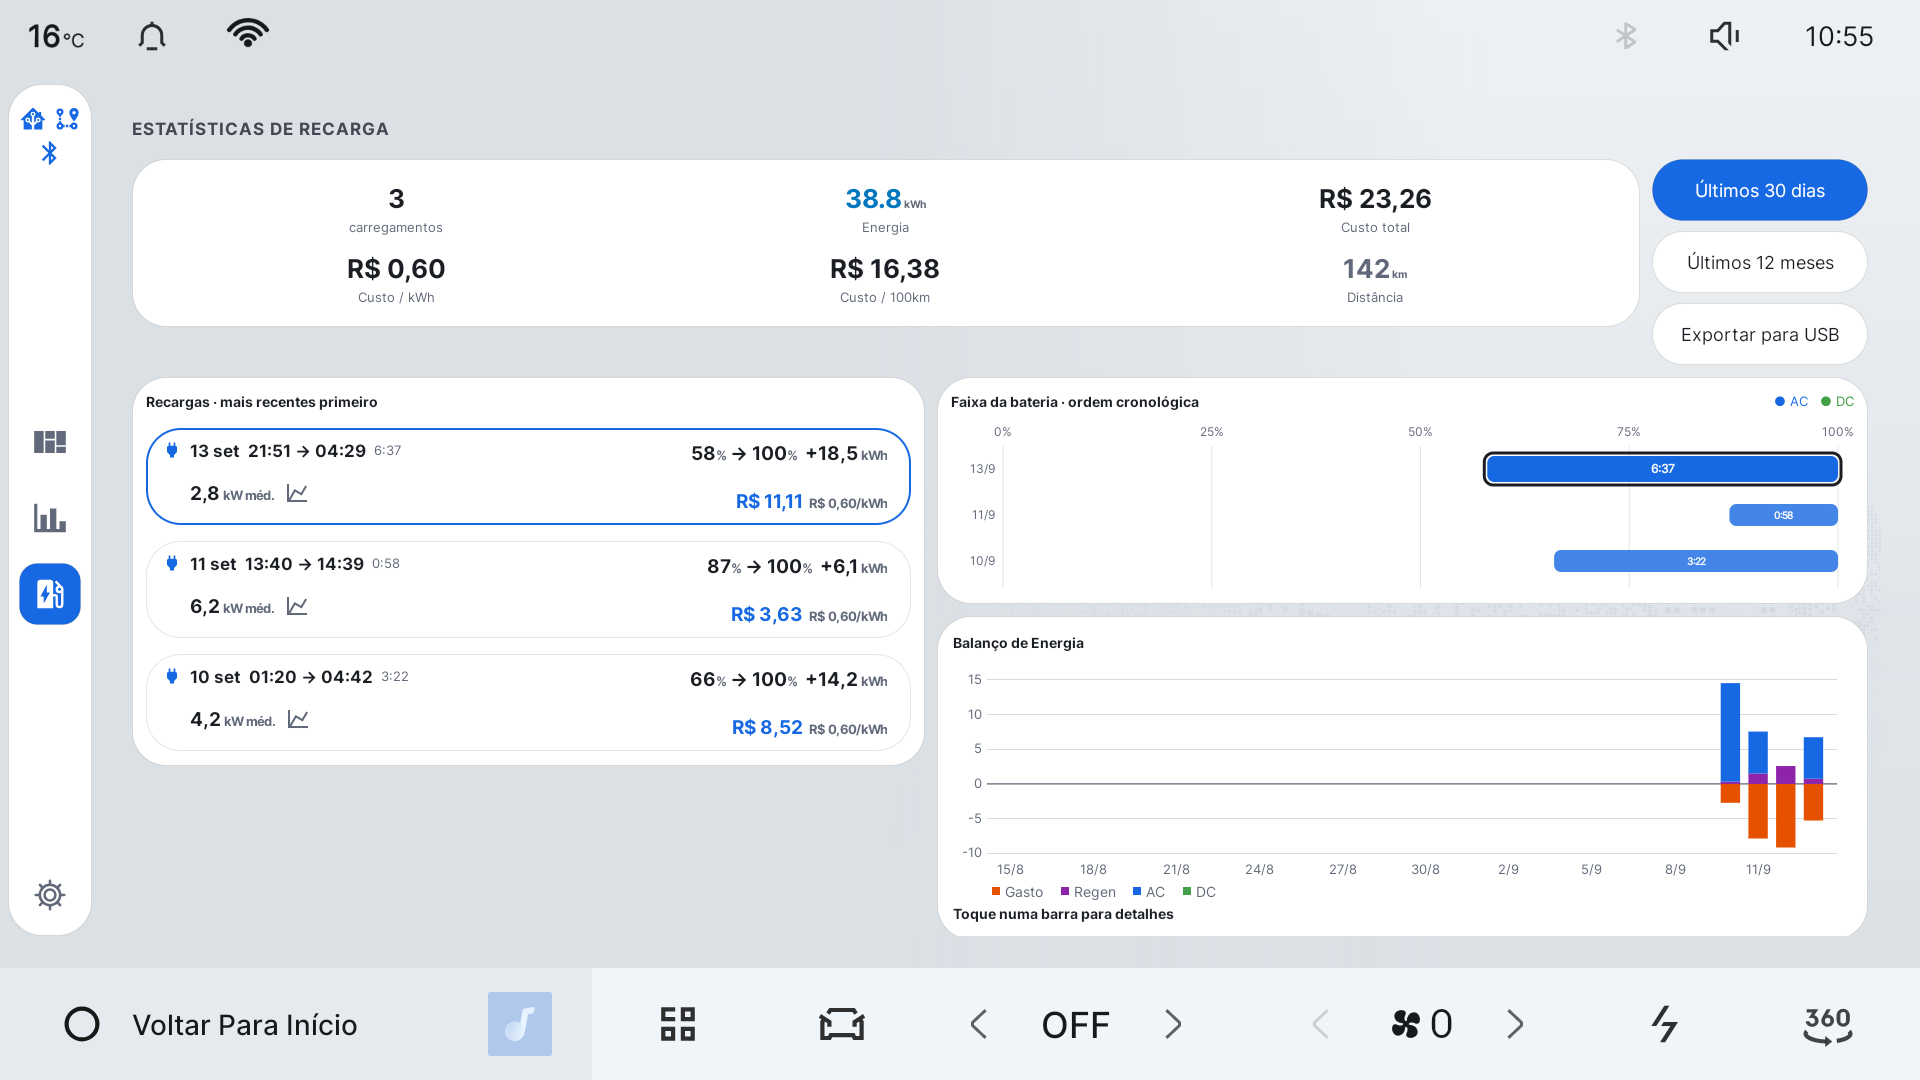The height and width of the screenshot is (1080, 1920).
Task: Open the route waypoints icon in sidebar
Action: (67, 119)
